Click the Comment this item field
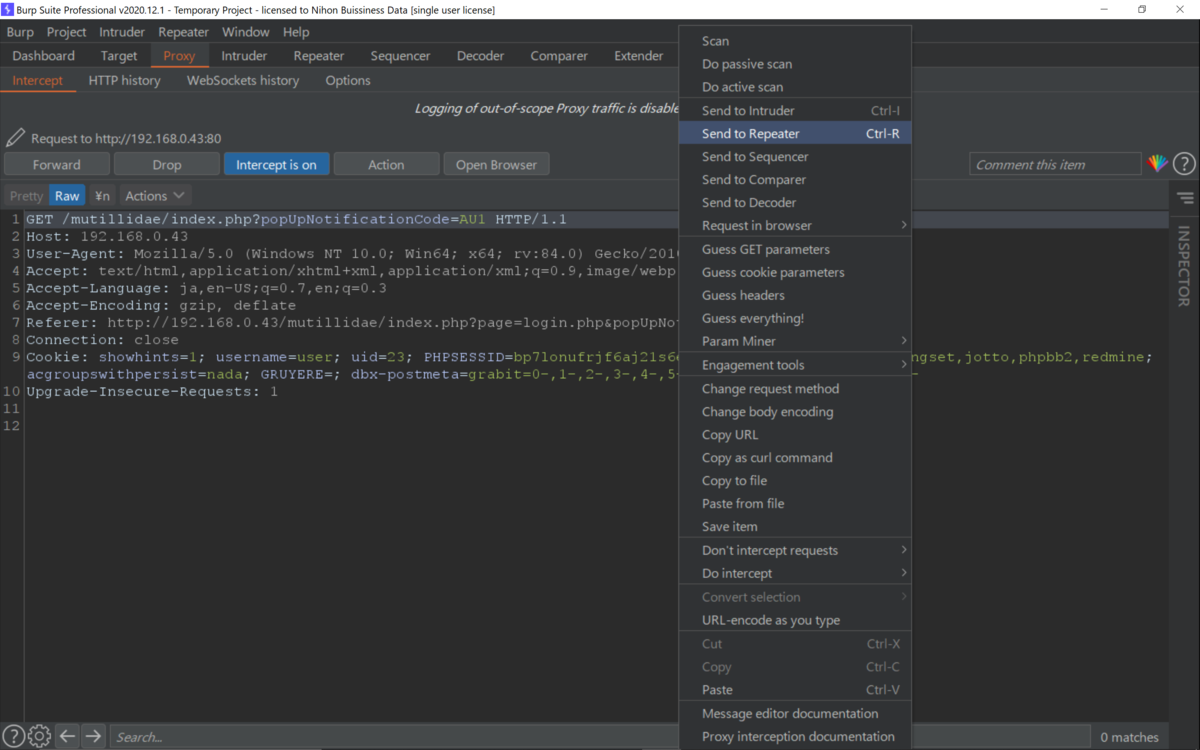 (x=1055, y=164)
